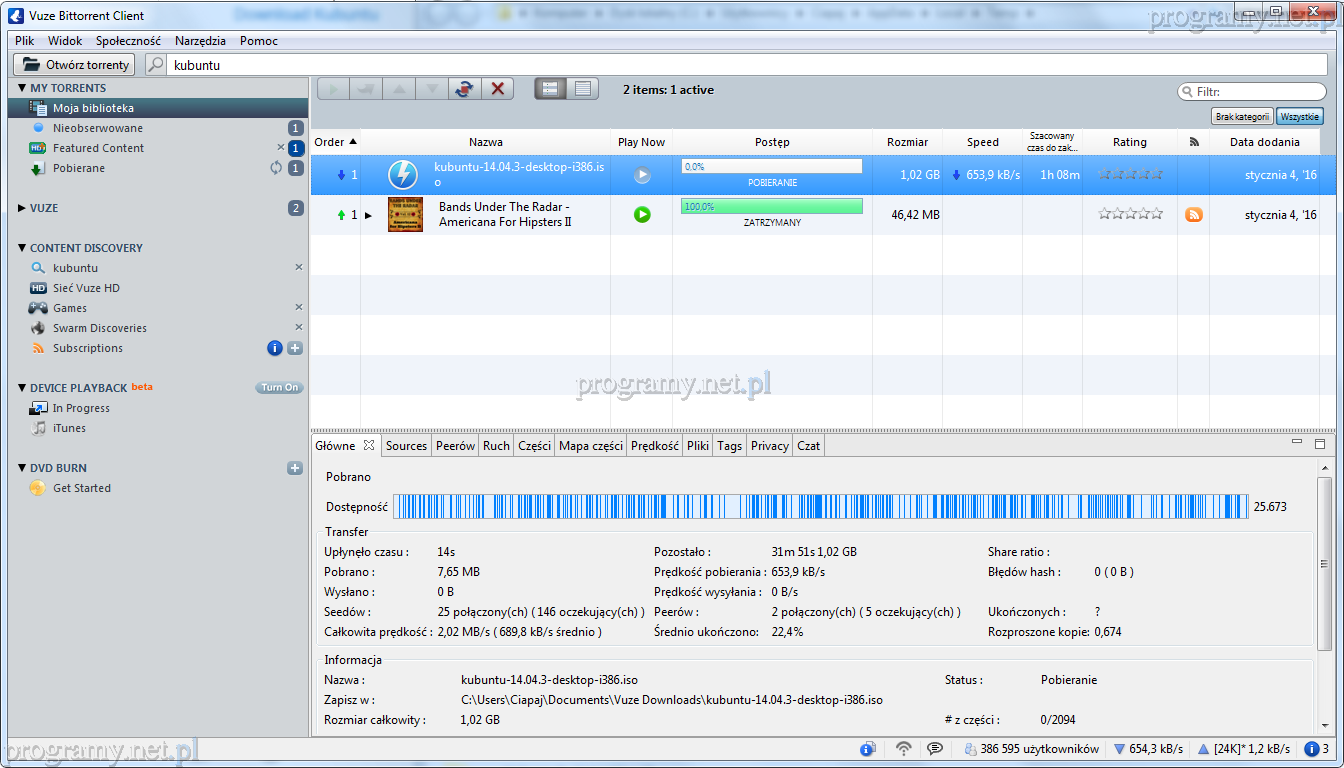Viewport: 1344px width, 768px height.
Task: Collapse the CONTENT DISCOVERY section
Action: click(22, 248)
